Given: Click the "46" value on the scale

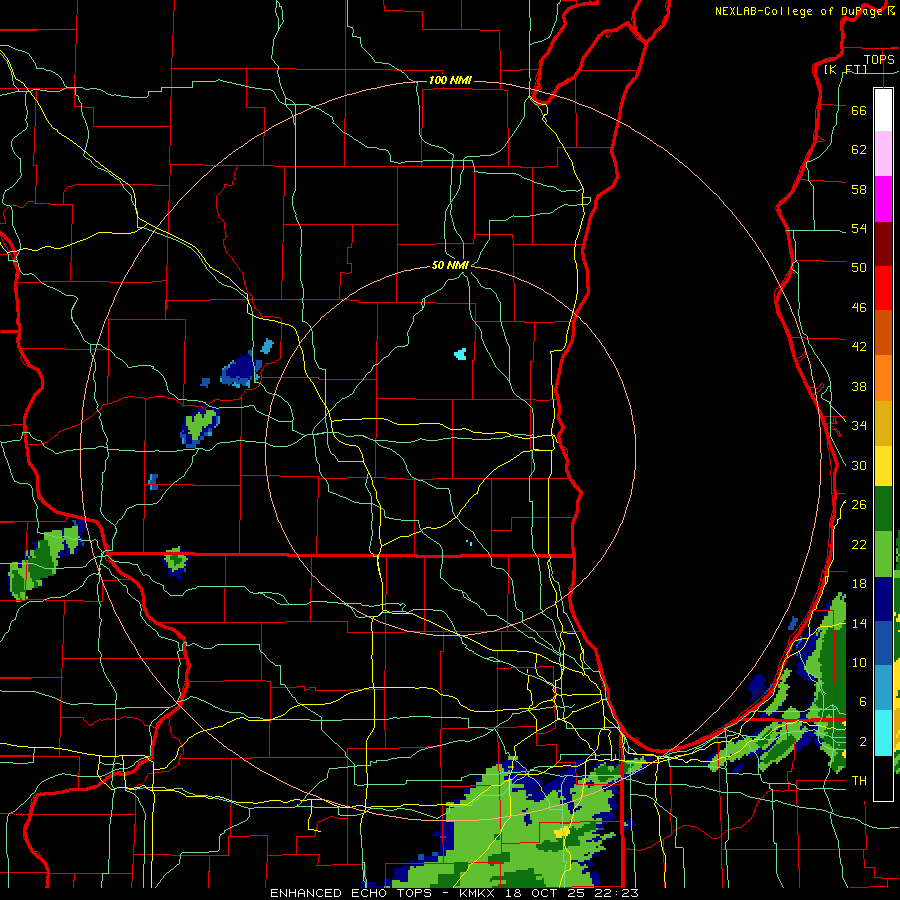Looking at the screenshot, I should click(859, 307).
